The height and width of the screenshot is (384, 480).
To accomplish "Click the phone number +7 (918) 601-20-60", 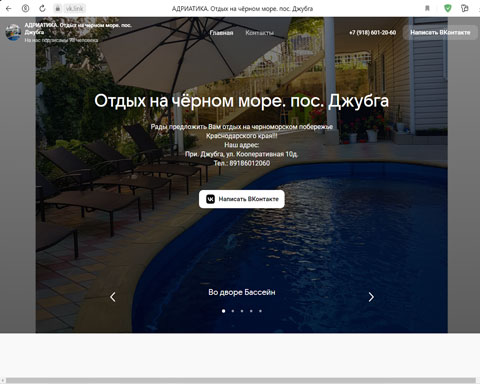I will tap(372, 33).
